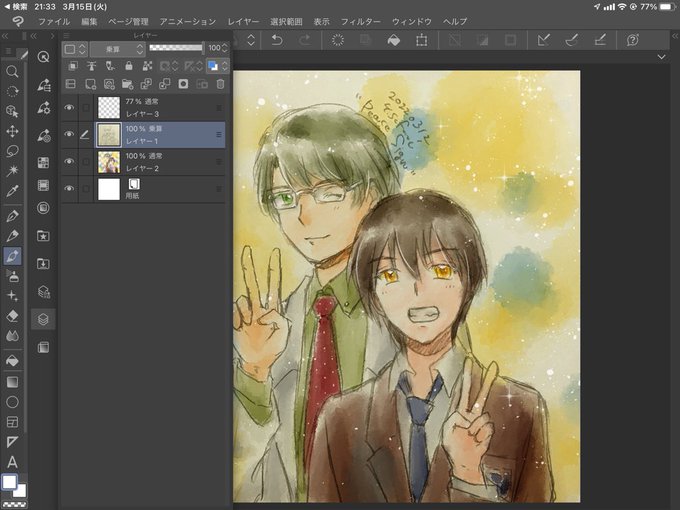Hide the 用紙 paper layer

(69, 189)
